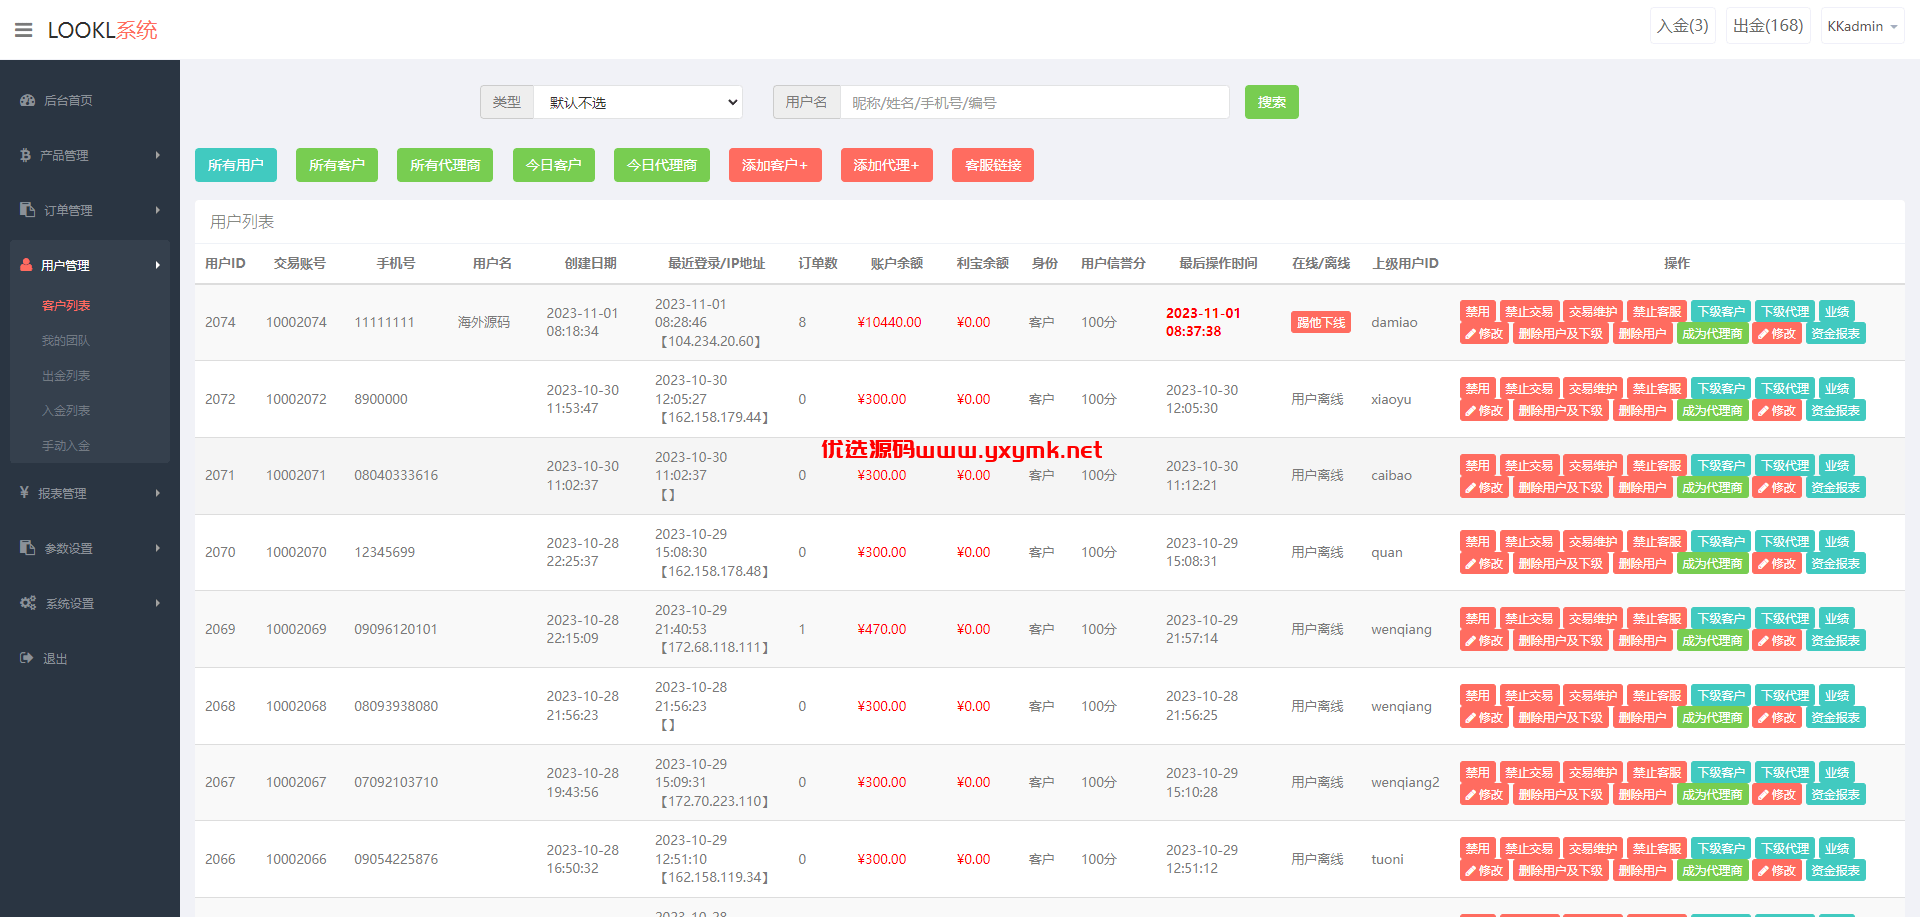Expand 订单管理 submenu arrow
Image resolution: width=1920 pixels, height=917 pixels.
click(x=158, y=210)
